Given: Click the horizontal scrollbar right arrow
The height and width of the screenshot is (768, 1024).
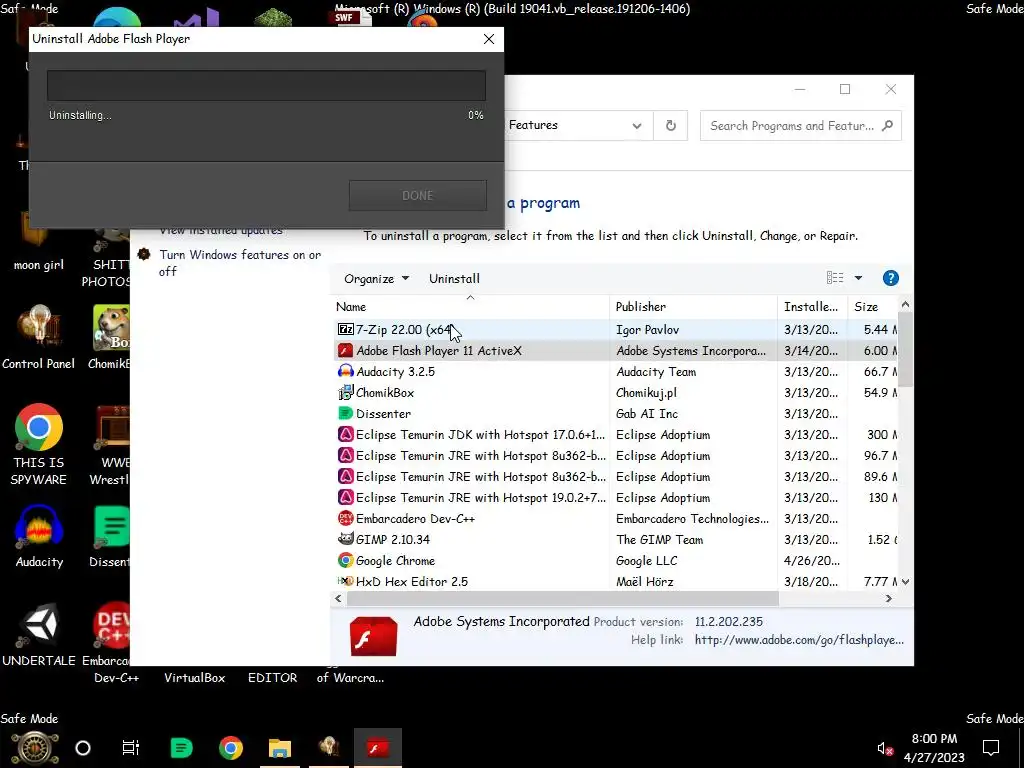Looking at the screenshot, I should point(889,598).
